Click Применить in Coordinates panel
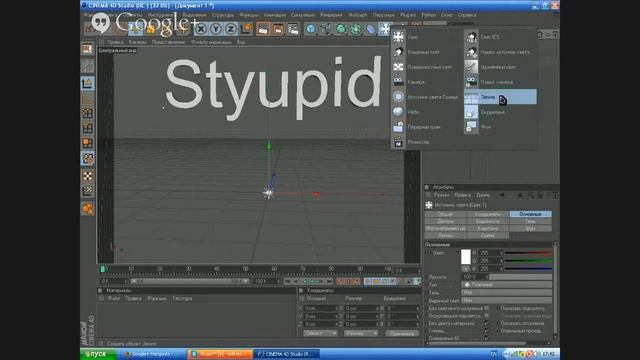This screenshot has height=360, width=640. coord(402,333)
